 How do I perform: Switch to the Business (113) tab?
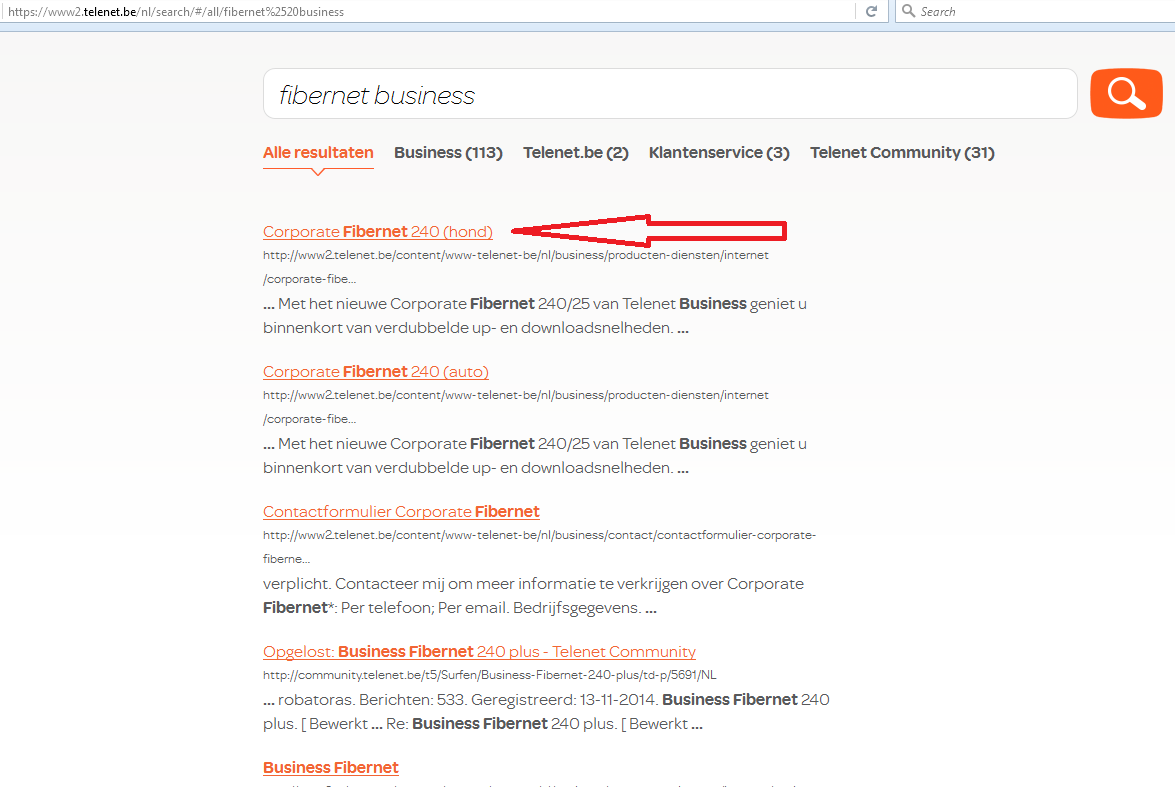448,153
